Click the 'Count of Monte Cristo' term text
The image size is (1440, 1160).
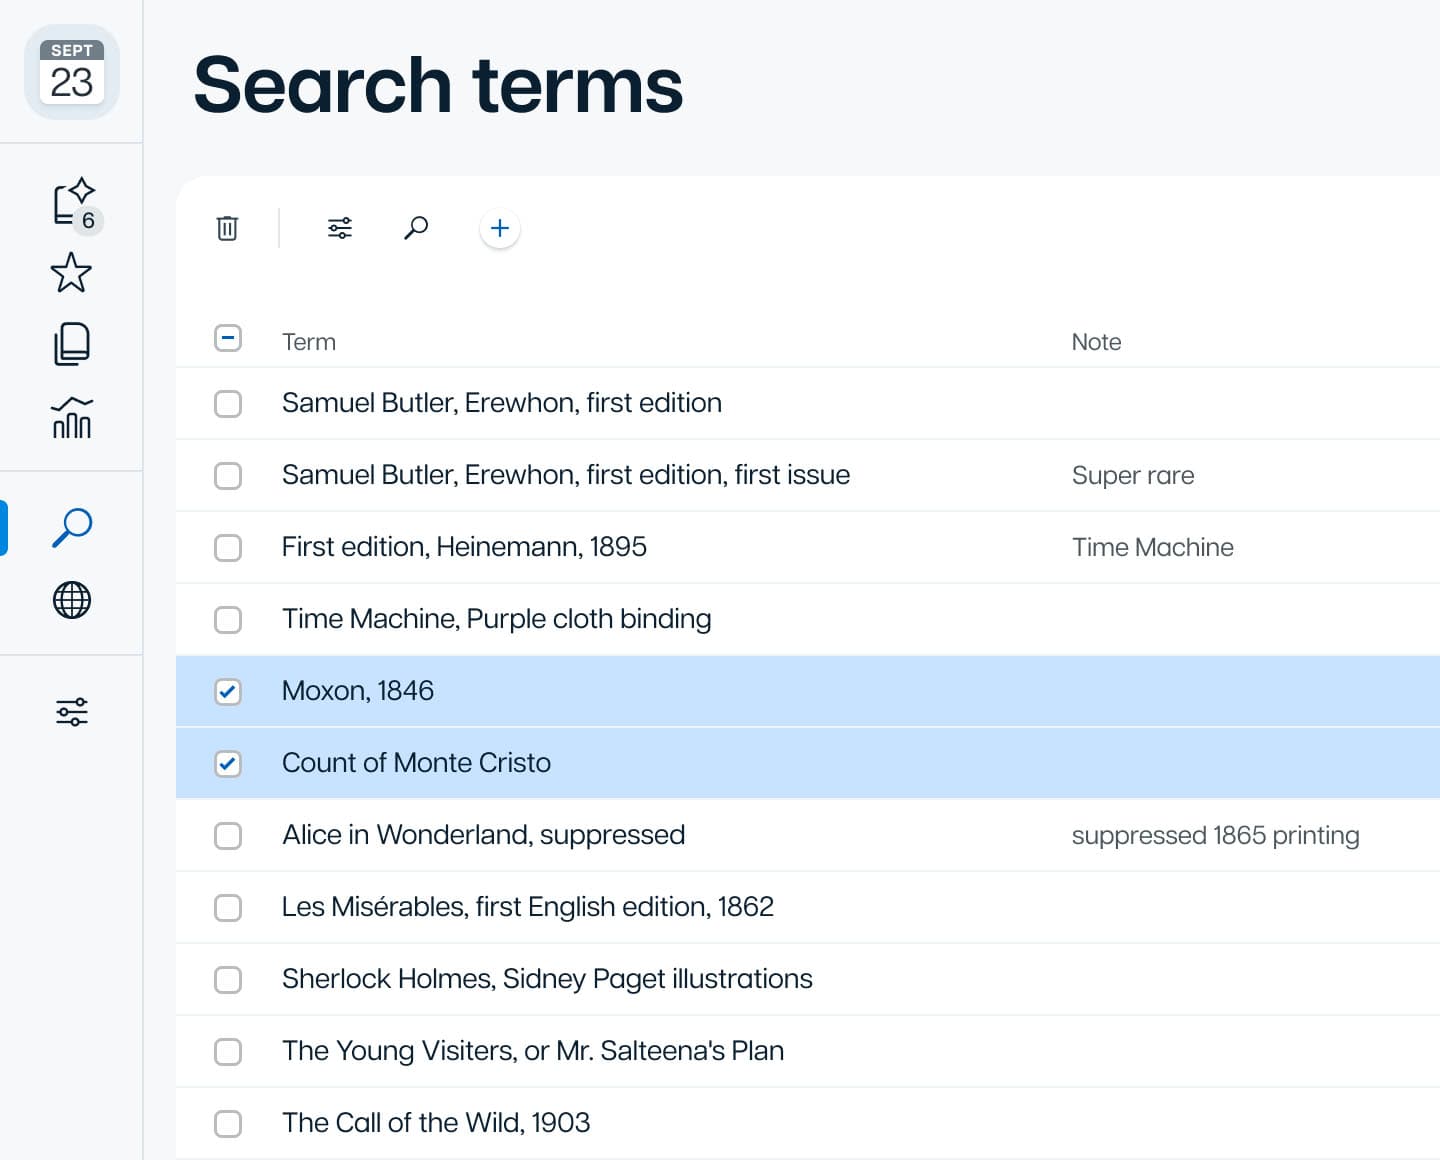[417, 763]
